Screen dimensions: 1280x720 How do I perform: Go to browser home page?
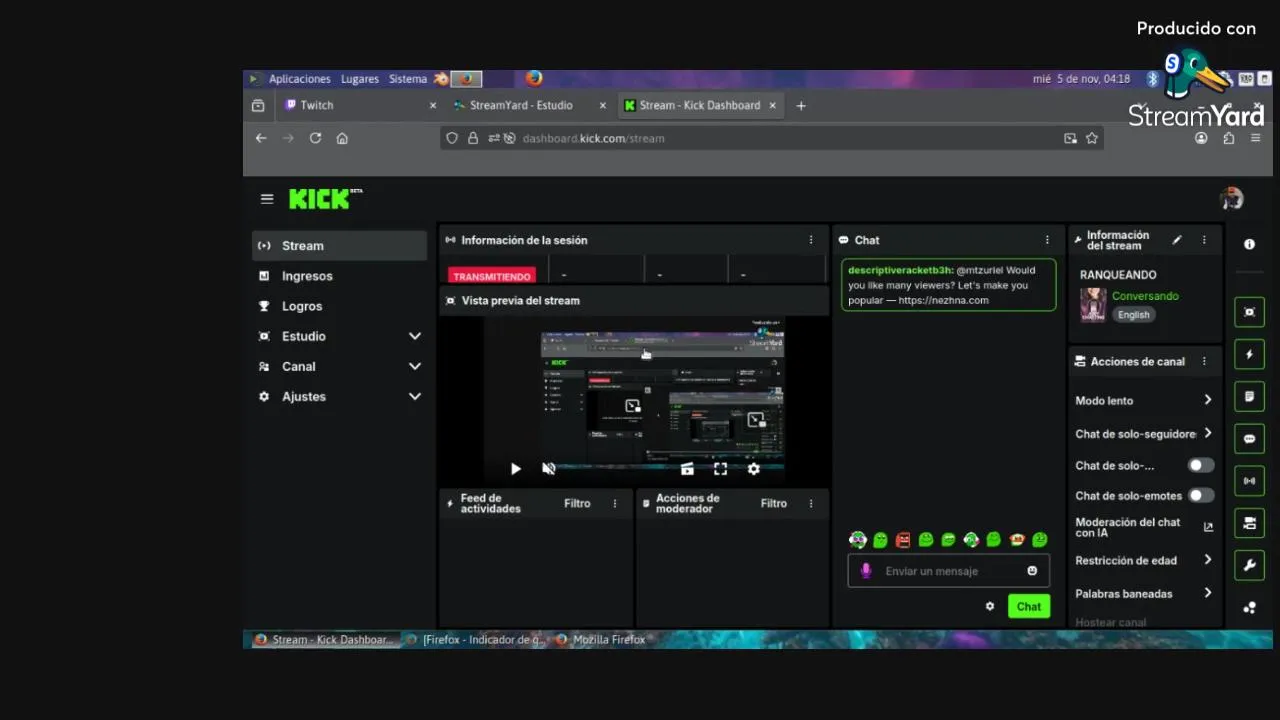(342, 138)
